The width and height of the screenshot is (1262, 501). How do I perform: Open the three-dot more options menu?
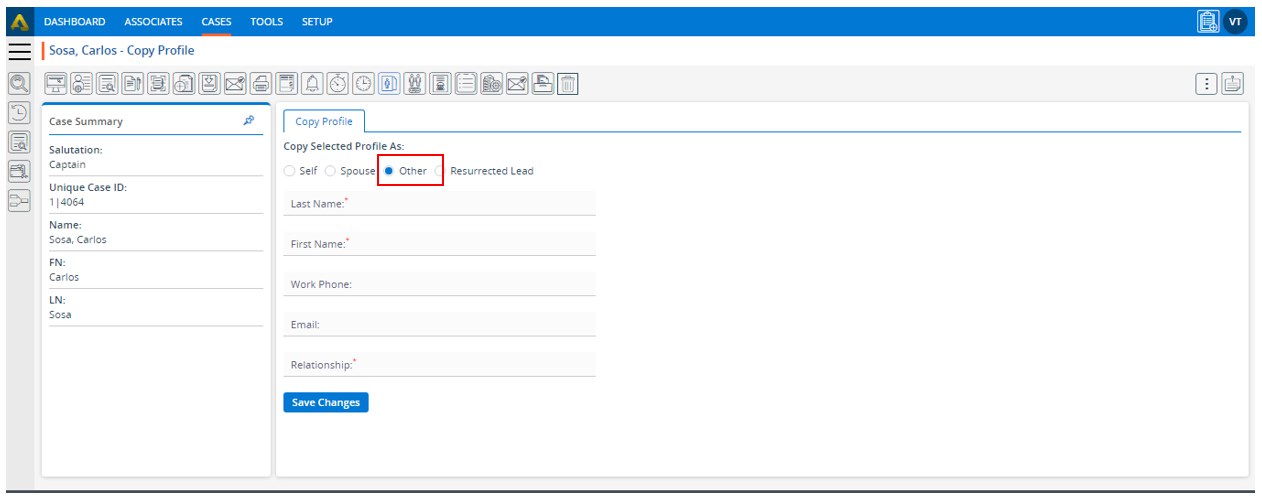click(1207, 84)
